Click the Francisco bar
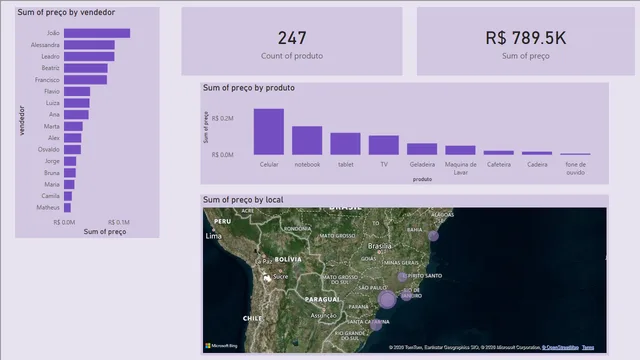Image resolution: width=640 pixels, height=360 pixels. tap(86, 80)
